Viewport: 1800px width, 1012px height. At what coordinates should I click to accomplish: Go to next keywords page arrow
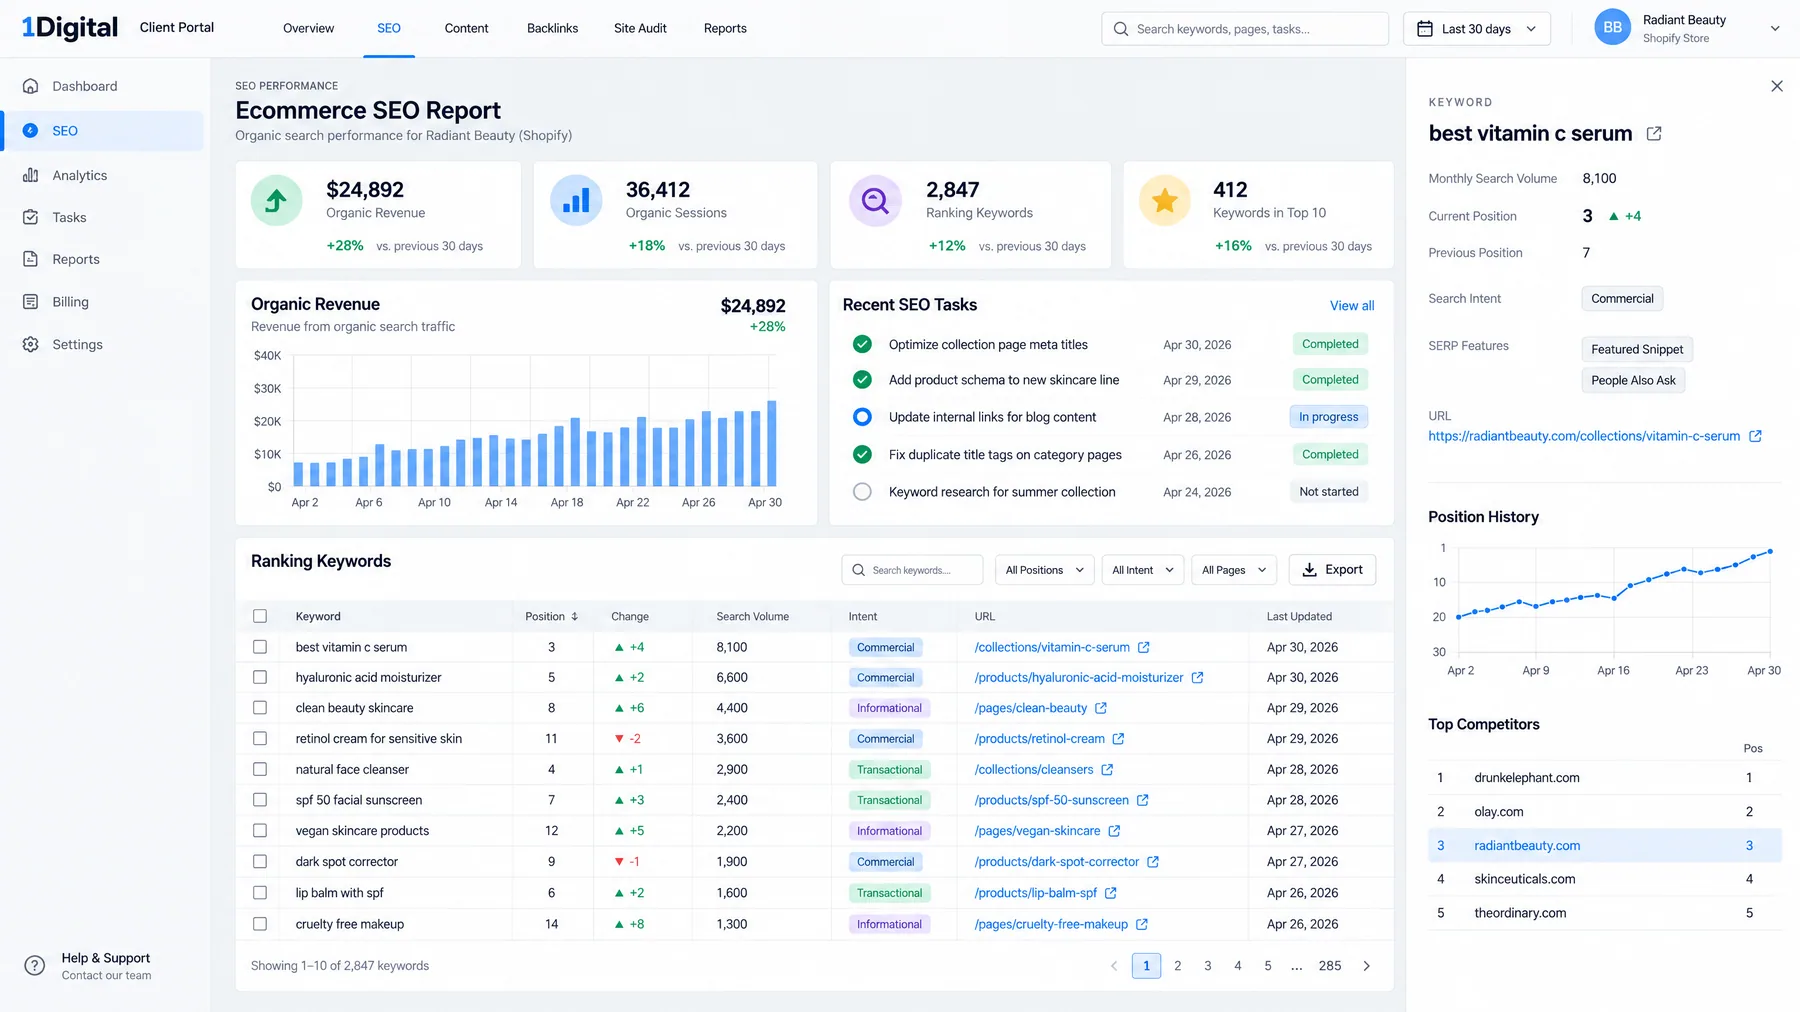pyautogui.click(x=1367, y=966)
